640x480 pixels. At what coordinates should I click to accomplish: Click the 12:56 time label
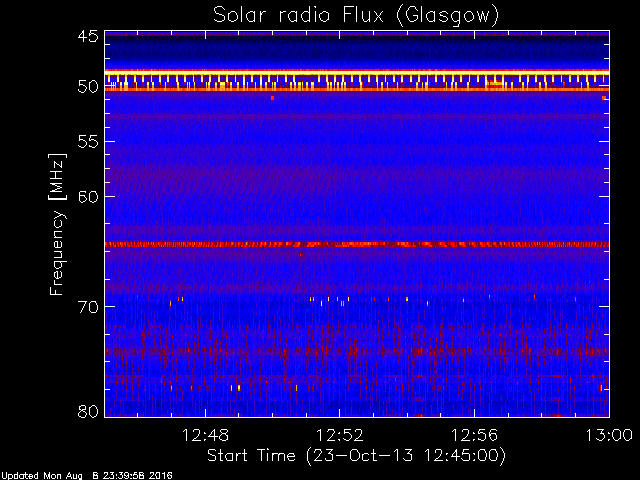tap(474, 435)
